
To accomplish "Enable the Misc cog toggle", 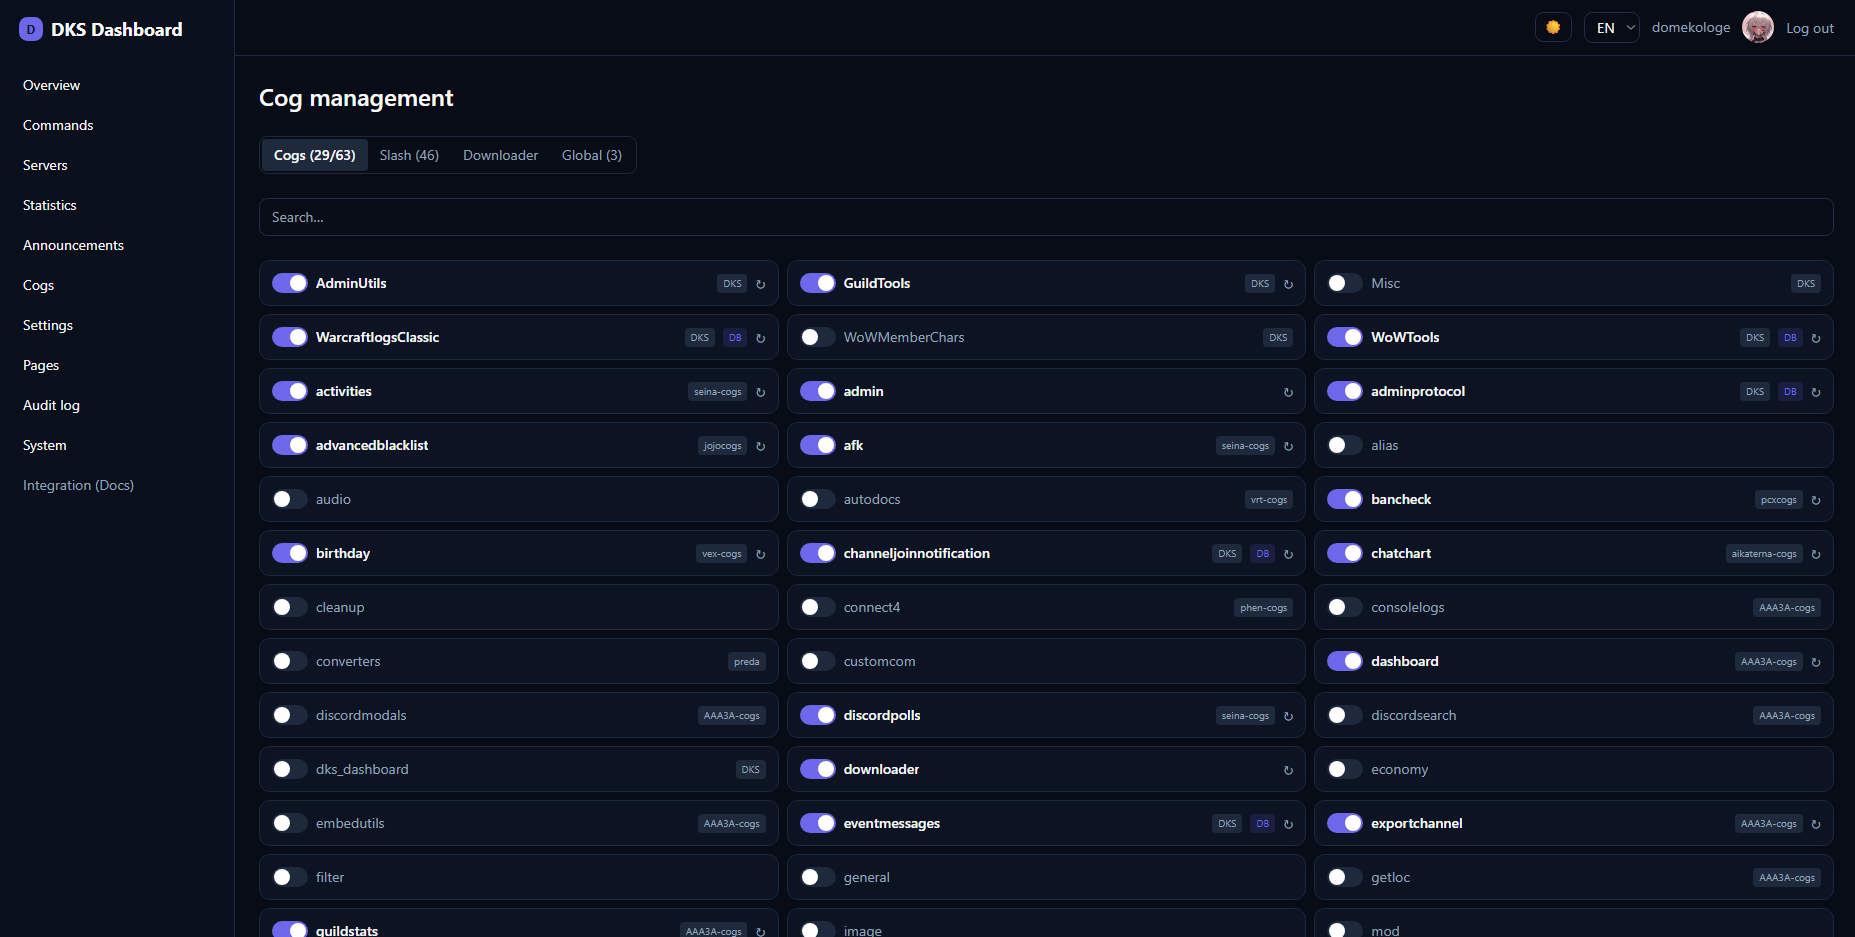I will (x=1345, y=283).
